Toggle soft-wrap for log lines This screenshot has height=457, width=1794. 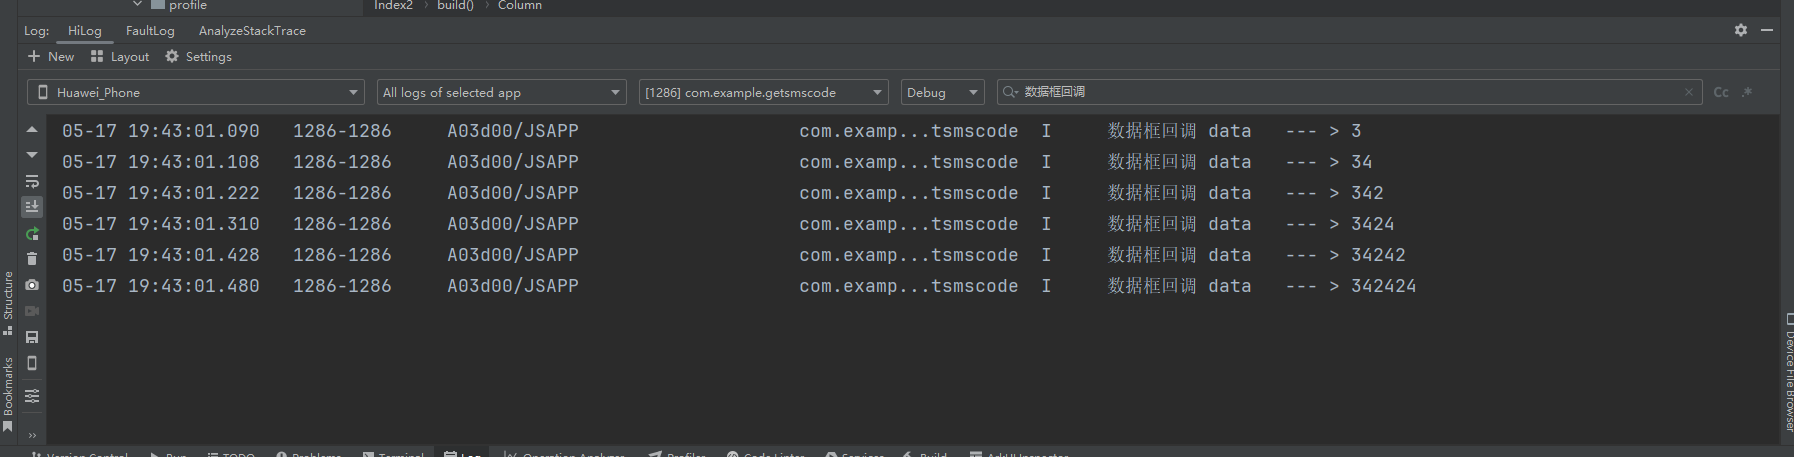(32, 181)
